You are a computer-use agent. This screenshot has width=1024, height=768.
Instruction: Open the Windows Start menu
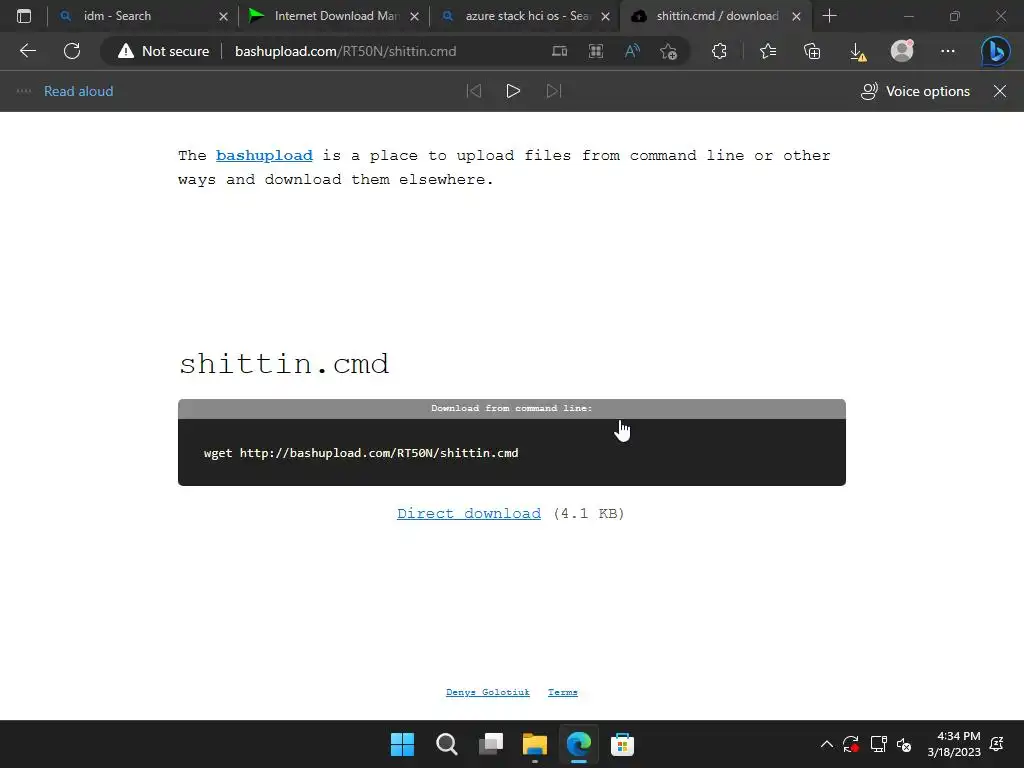click(x=402, y=744)
